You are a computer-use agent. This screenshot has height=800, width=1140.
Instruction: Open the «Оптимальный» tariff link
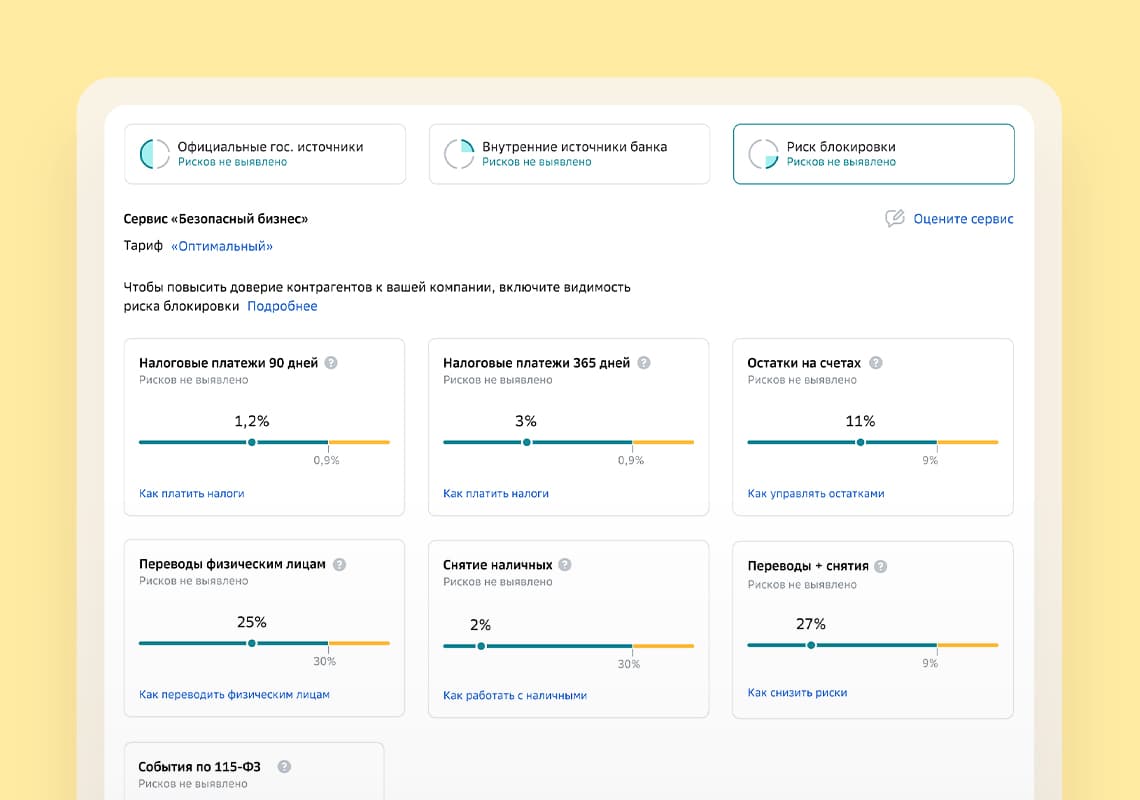222,247
